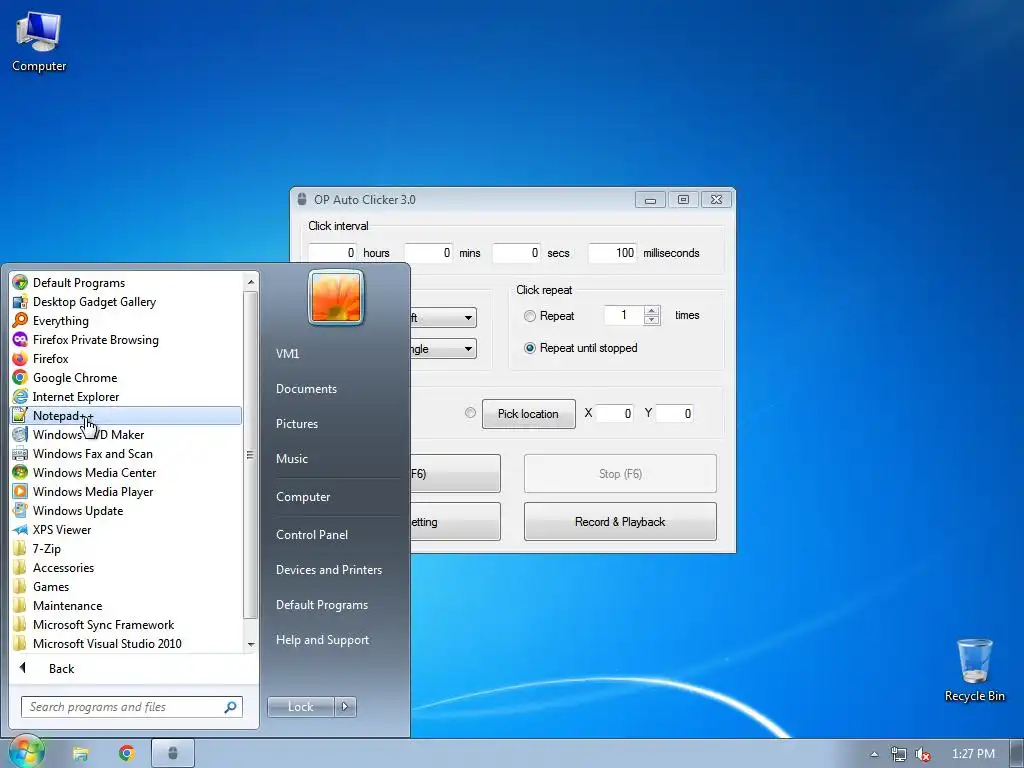Increase the repeat times stepper

point(652,311)
